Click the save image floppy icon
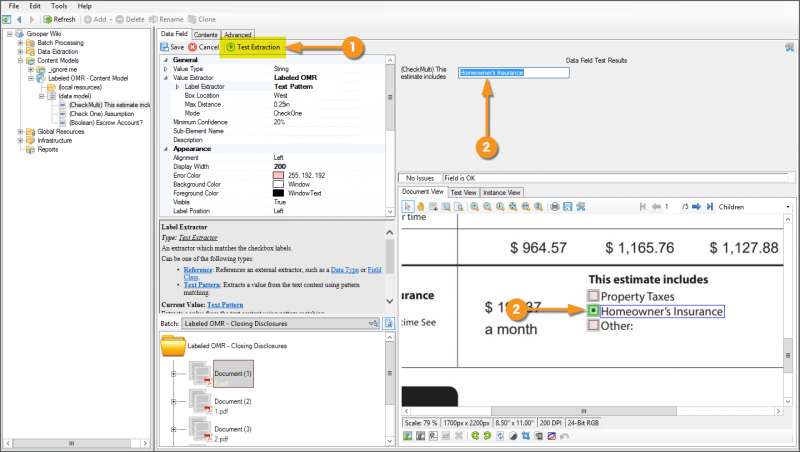The height and width of the screenshot is (452, 800). 567,207
